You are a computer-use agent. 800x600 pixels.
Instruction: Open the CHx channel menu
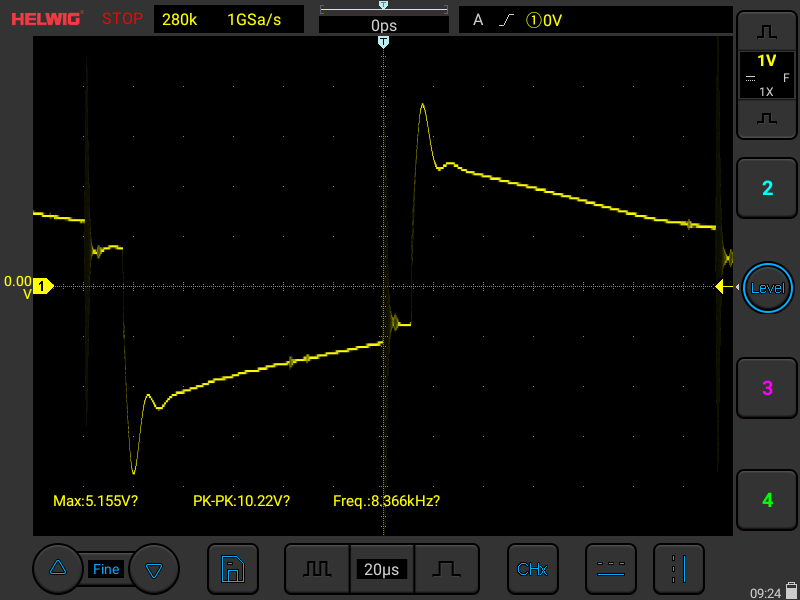pos(533,569)
